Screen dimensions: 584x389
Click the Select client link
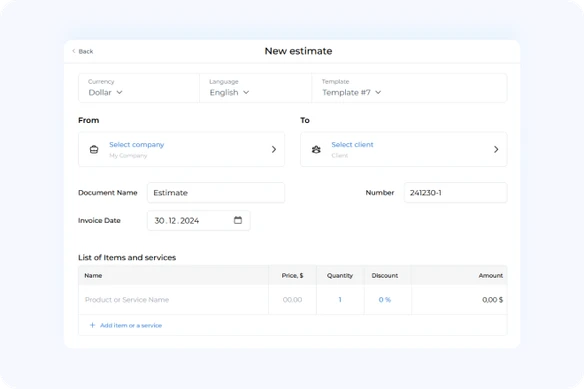point(352,145)
